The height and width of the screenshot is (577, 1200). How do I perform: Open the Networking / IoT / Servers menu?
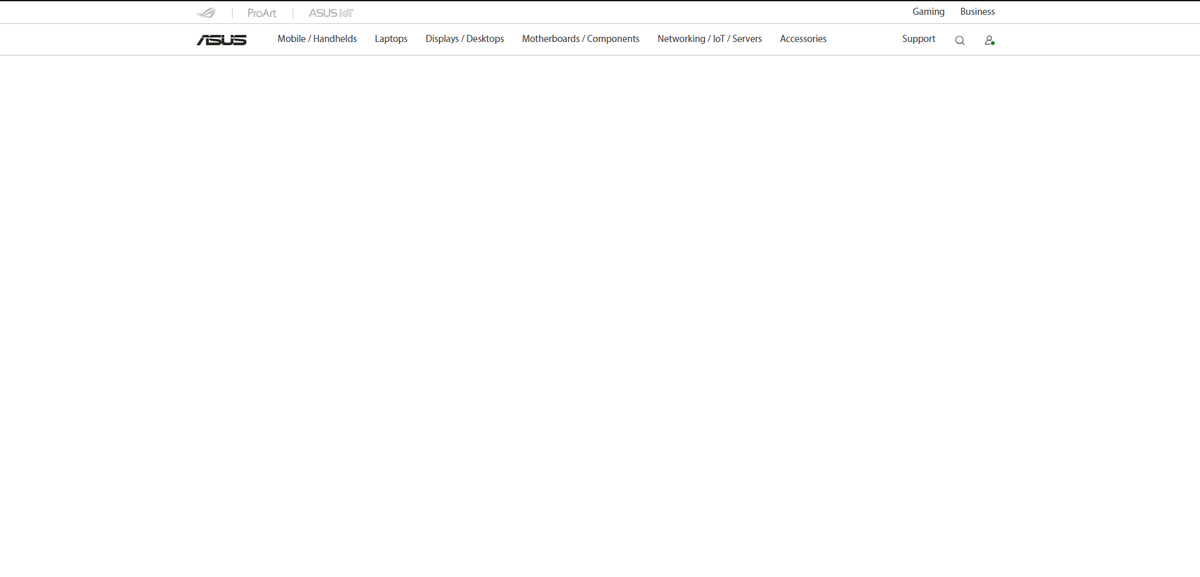(x=710, y=39)
